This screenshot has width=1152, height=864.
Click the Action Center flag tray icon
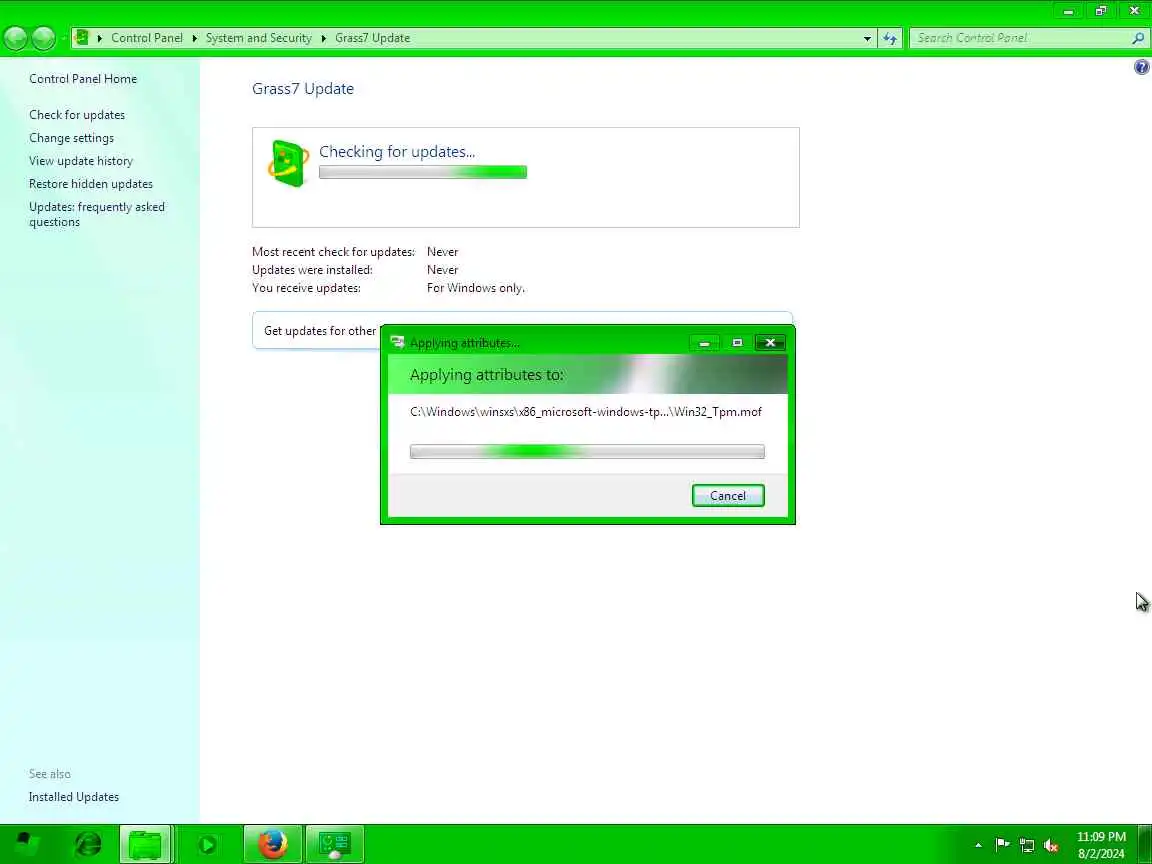1002,845
